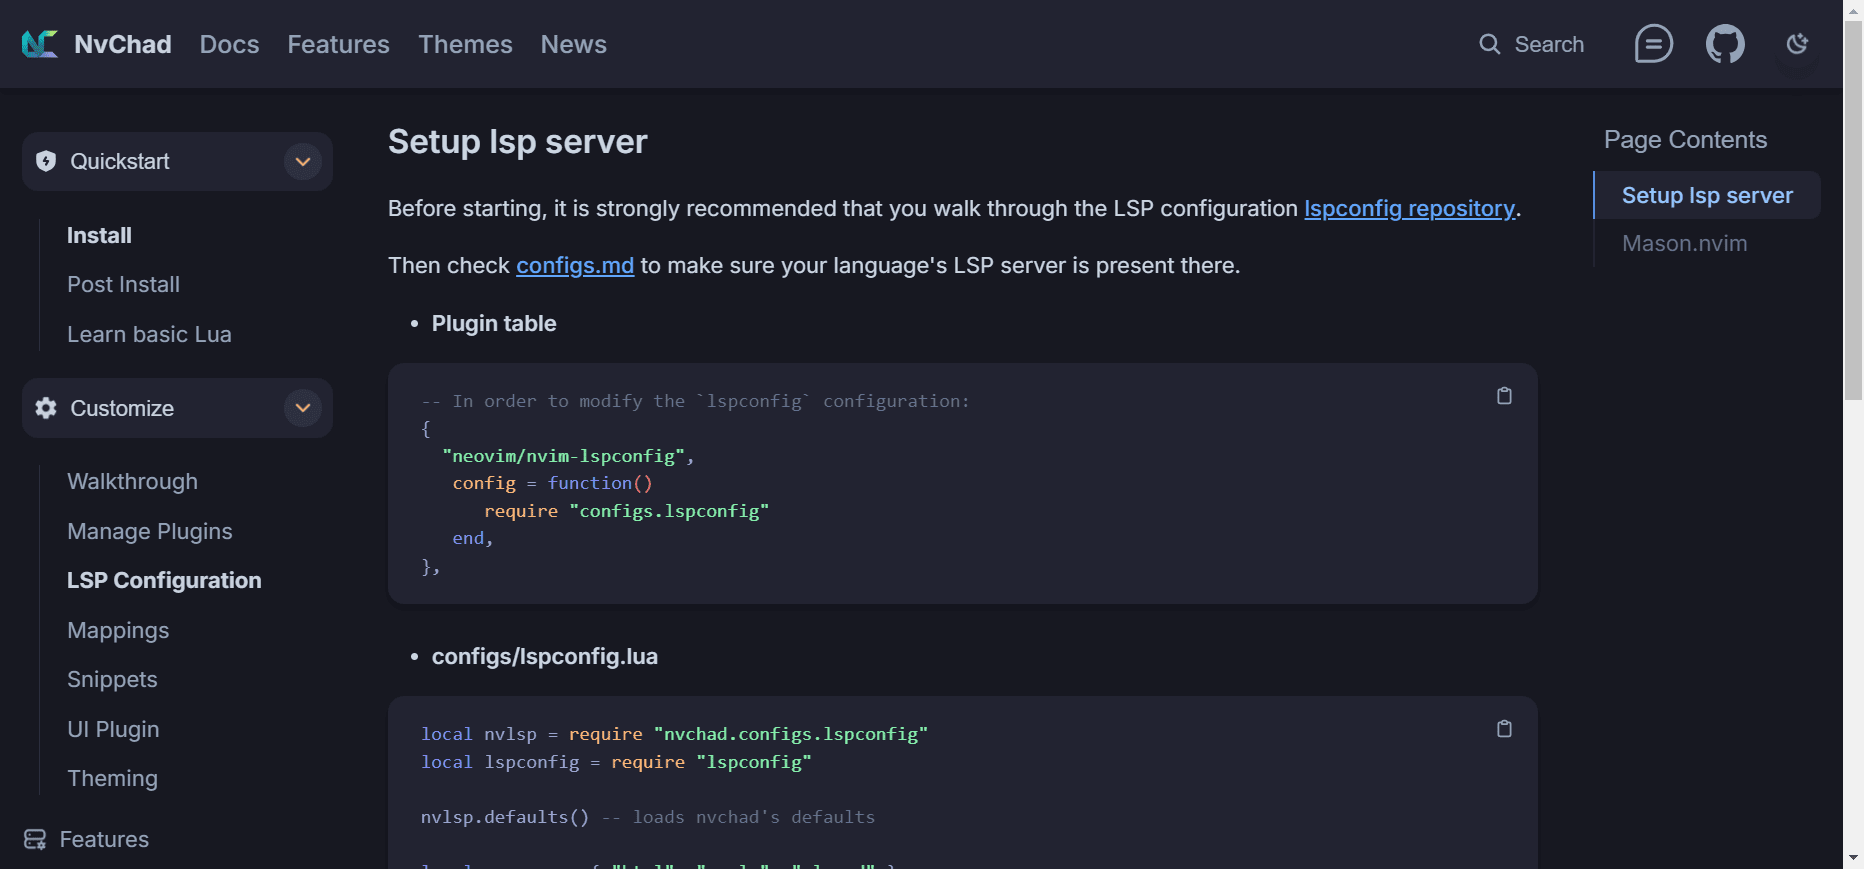
Task: Collapse the Quickstart section chevron
Action: click(303, 161)
